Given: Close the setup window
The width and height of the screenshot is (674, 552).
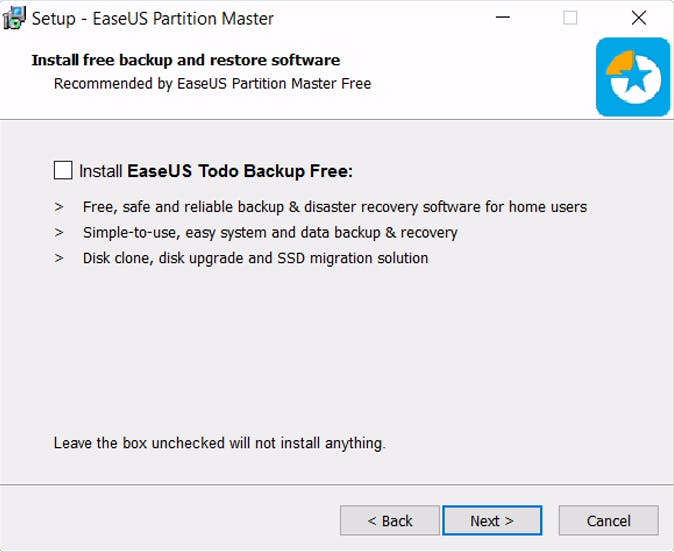Looking at the screenshot, I should point(638,18).
